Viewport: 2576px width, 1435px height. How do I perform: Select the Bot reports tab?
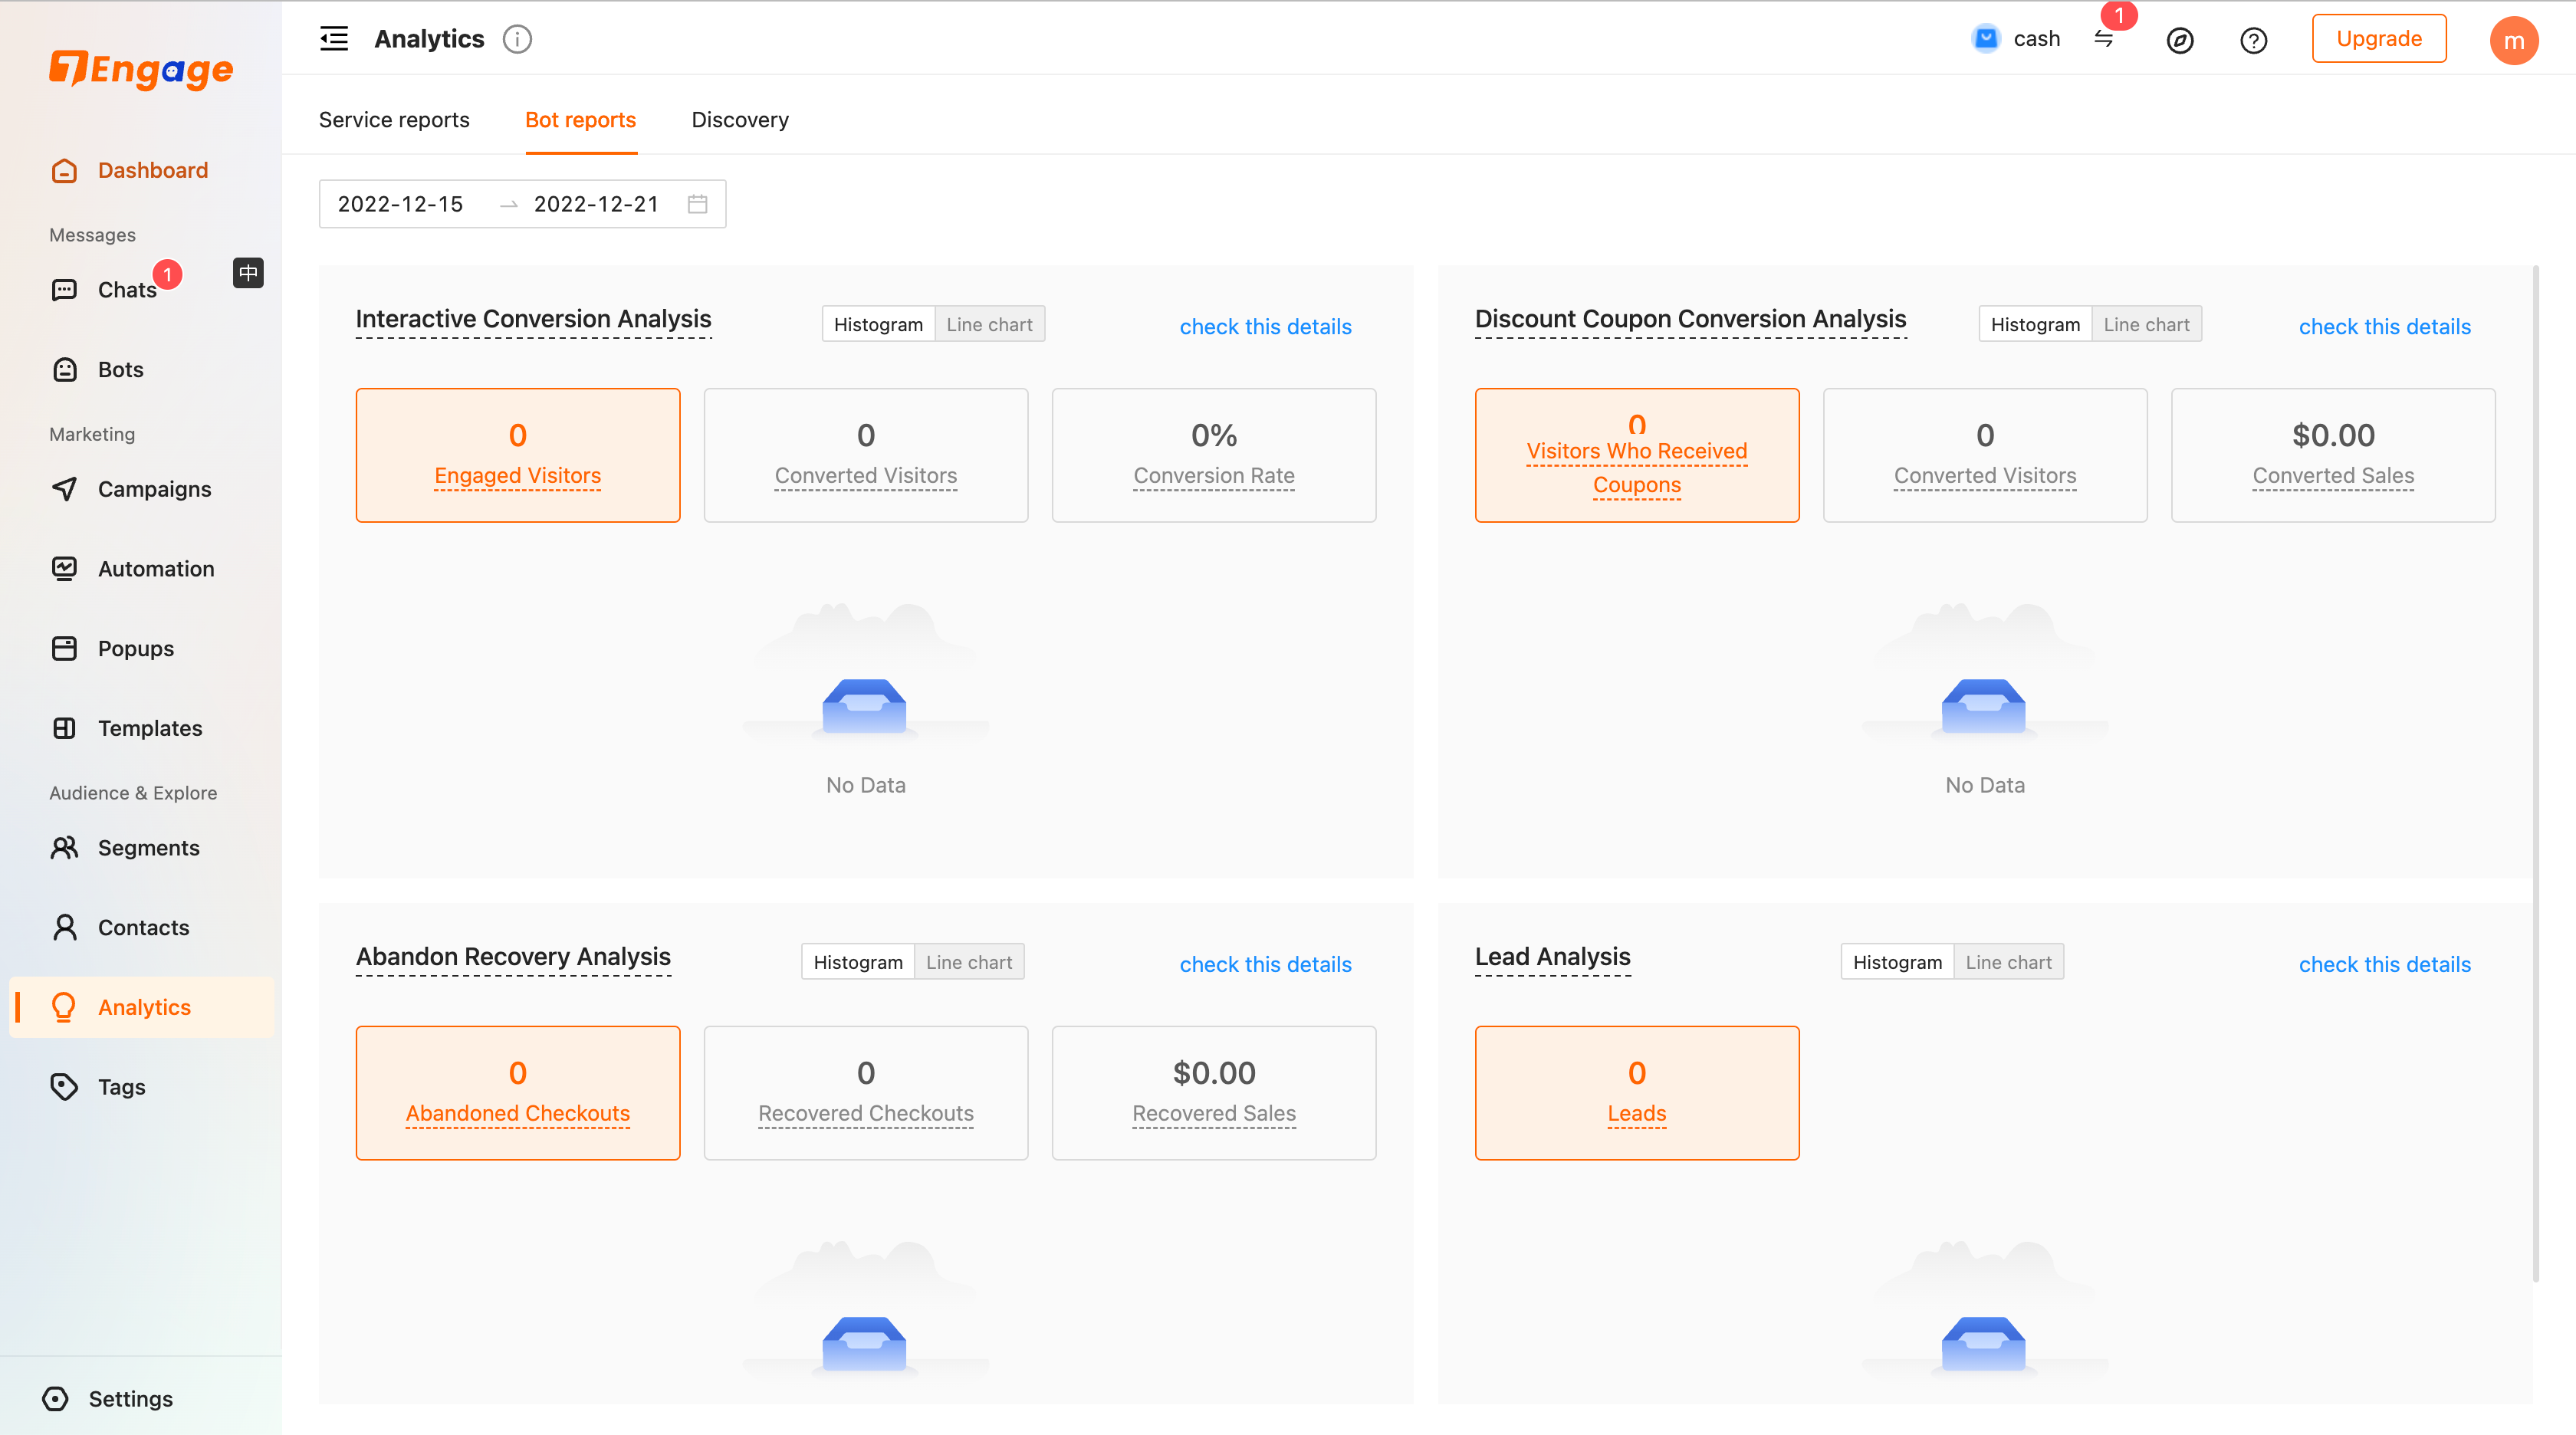pyautogui.click(x=581, y=120)
